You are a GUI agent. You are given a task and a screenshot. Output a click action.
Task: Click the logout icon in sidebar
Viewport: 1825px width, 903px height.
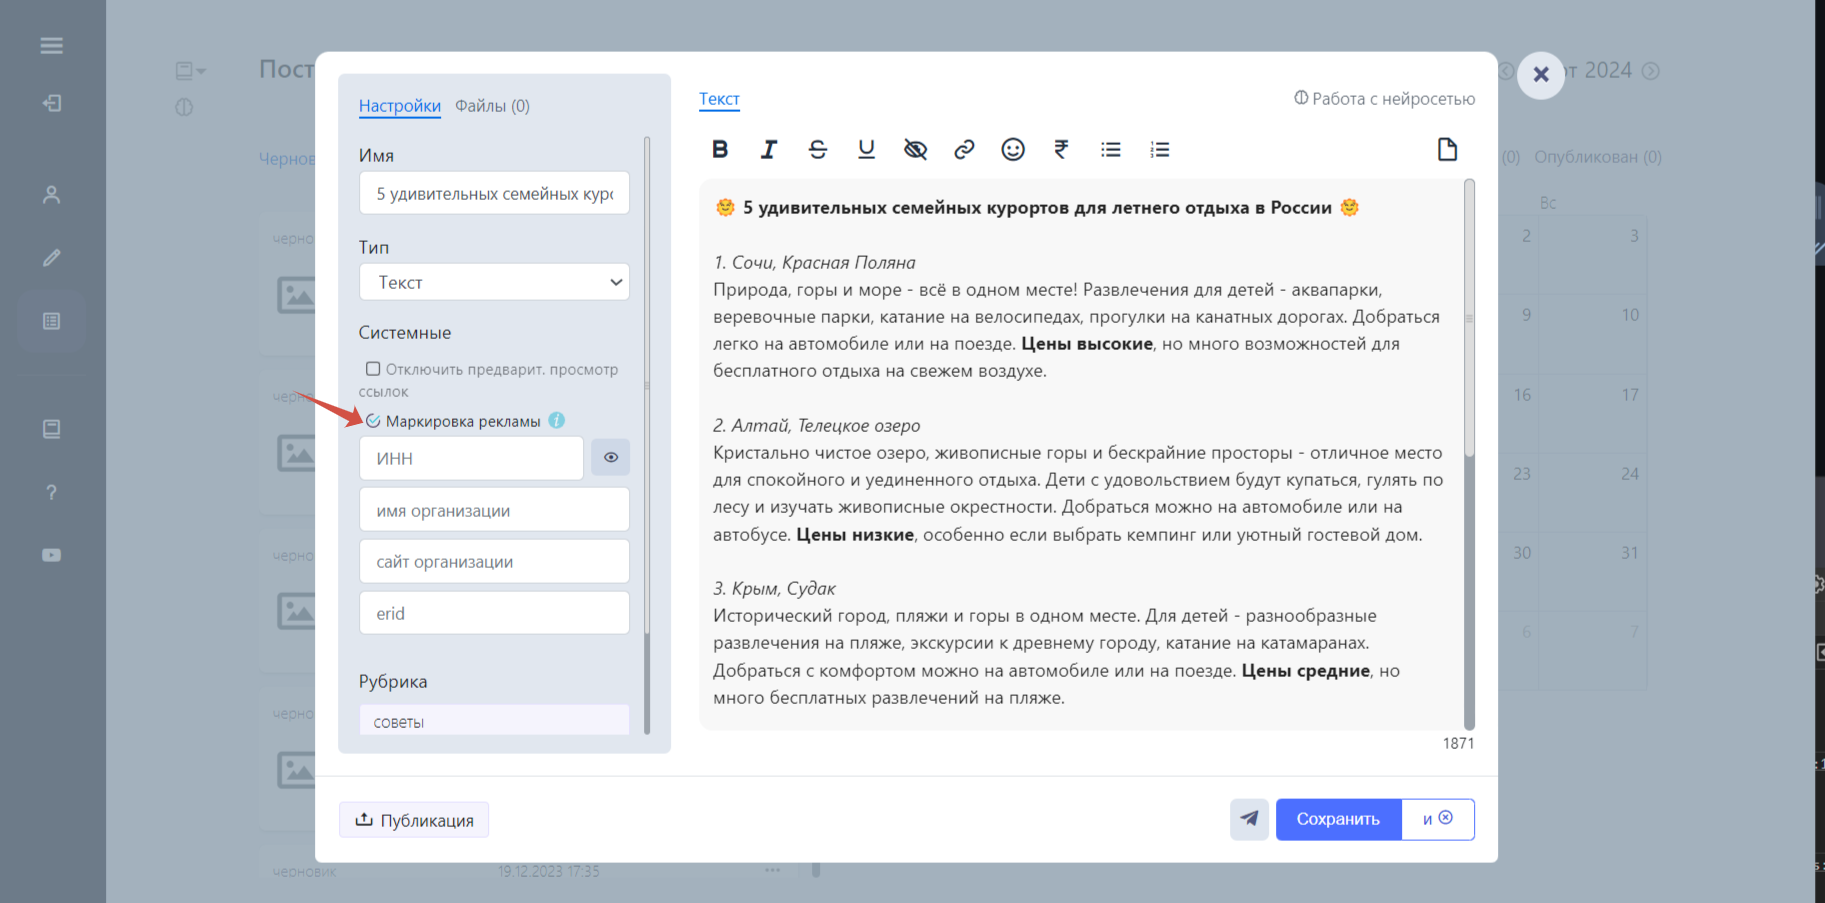pyautogui.click(x=52, y=103)
